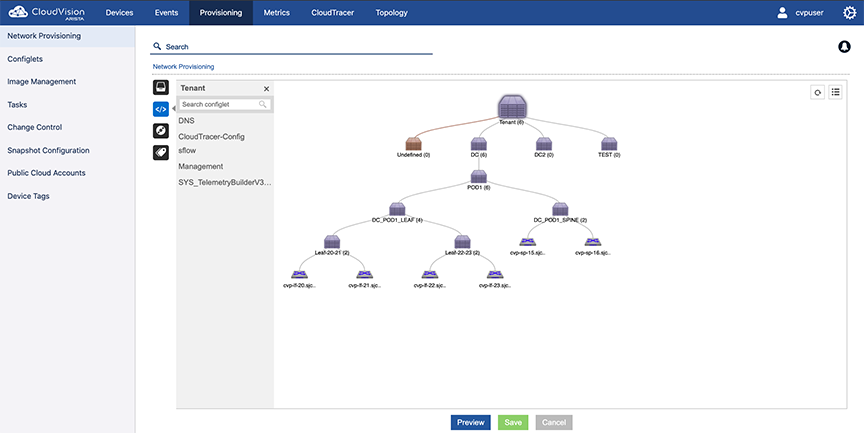Select the cvp-sp-16 switch device
Screen dimensions: 864x433
593,242
